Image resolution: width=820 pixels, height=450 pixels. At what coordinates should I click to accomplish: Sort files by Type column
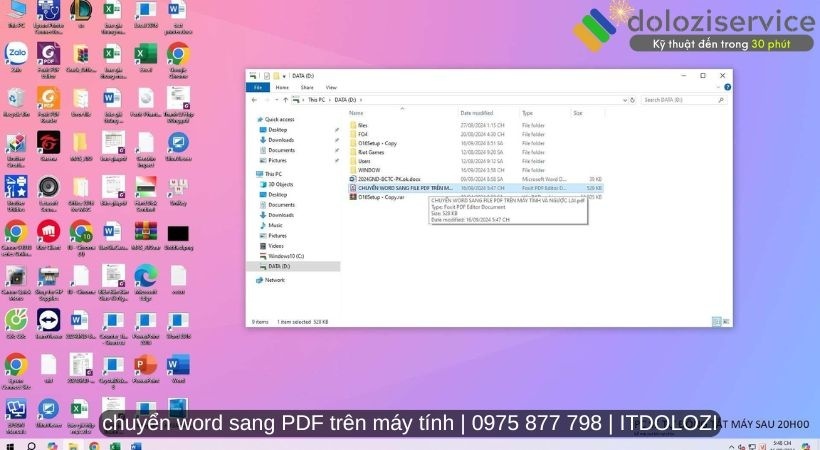click(527, 113)
